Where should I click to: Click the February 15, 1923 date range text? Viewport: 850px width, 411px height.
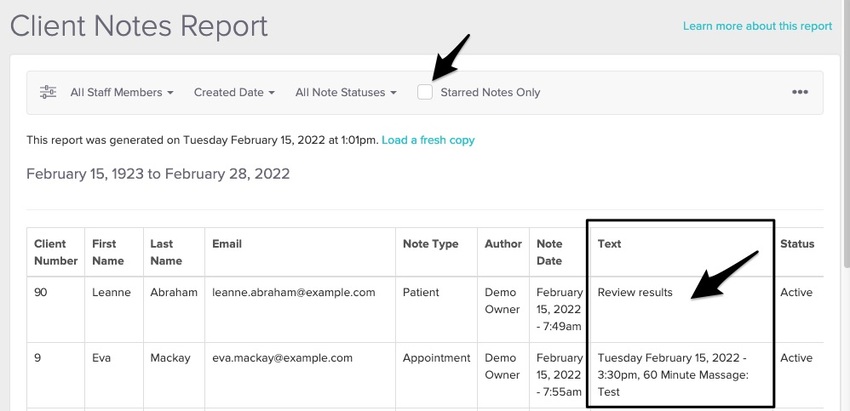pyautogui.click(x=158, y=174)
